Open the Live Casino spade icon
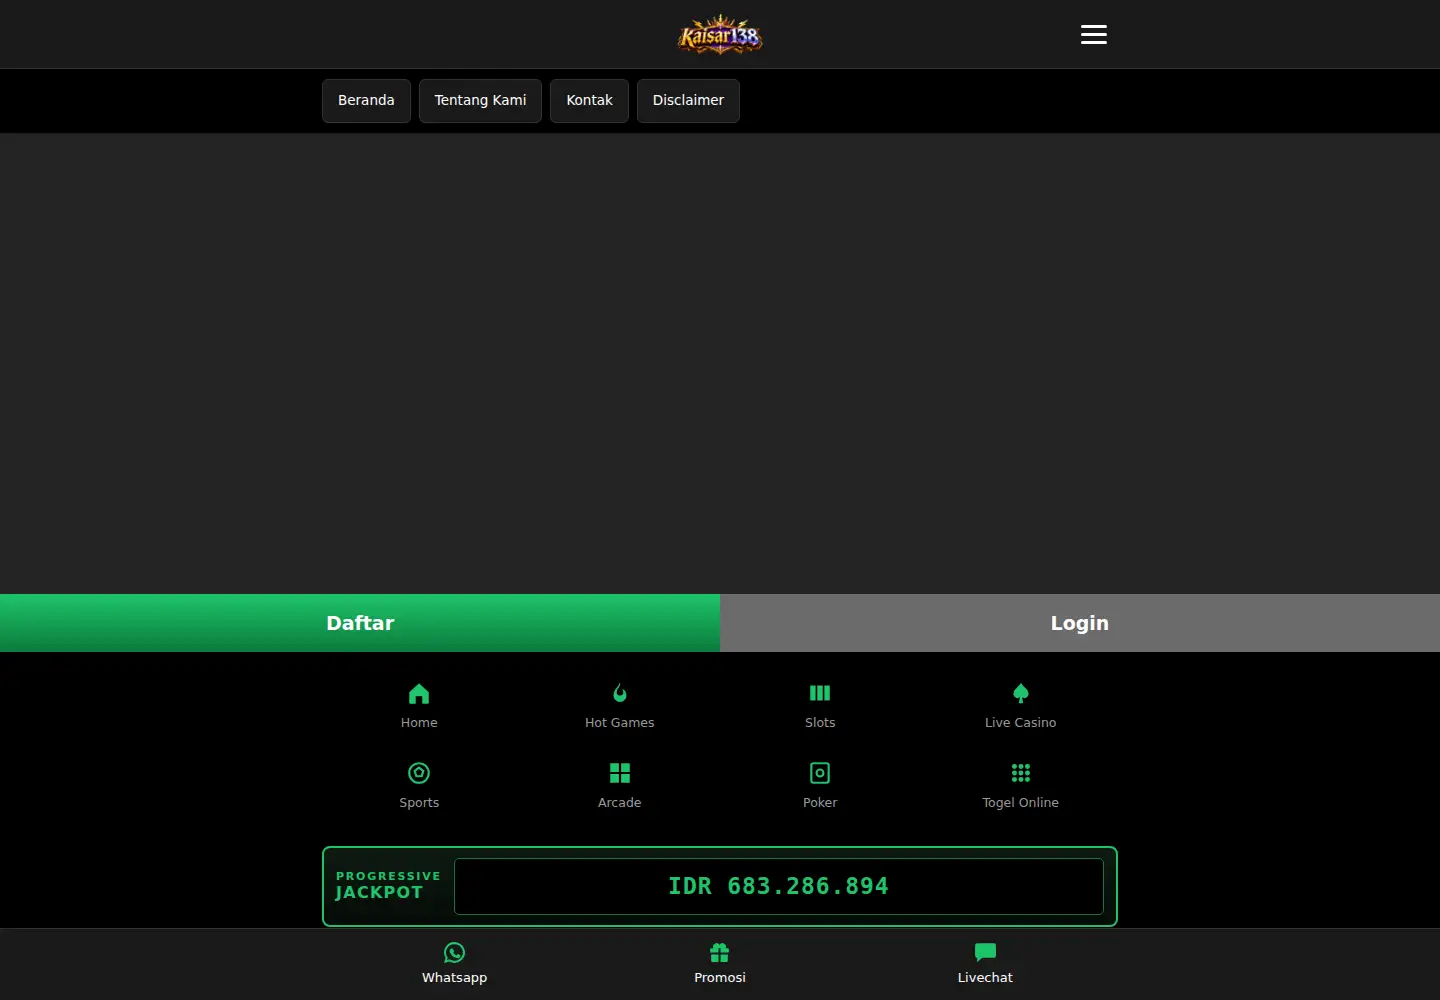The height and width of the screenshot is (1000, 1440). tap(1021, 693)
